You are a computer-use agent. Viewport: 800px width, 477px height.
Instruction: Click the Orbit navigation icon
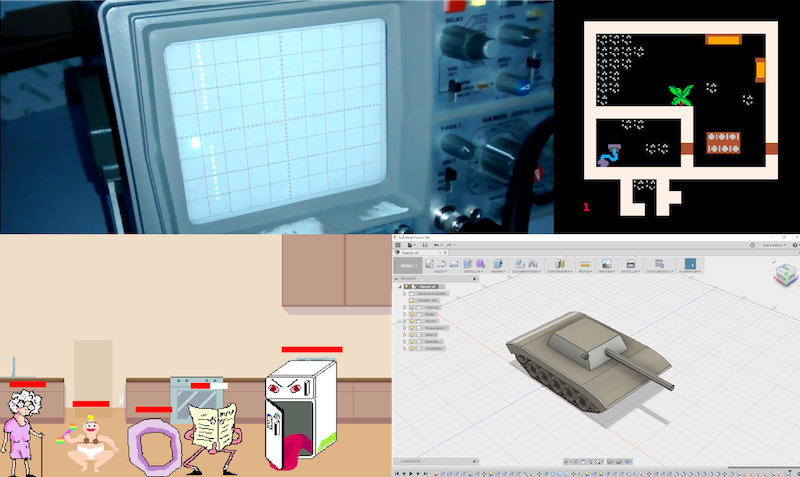tap(566, 461)
